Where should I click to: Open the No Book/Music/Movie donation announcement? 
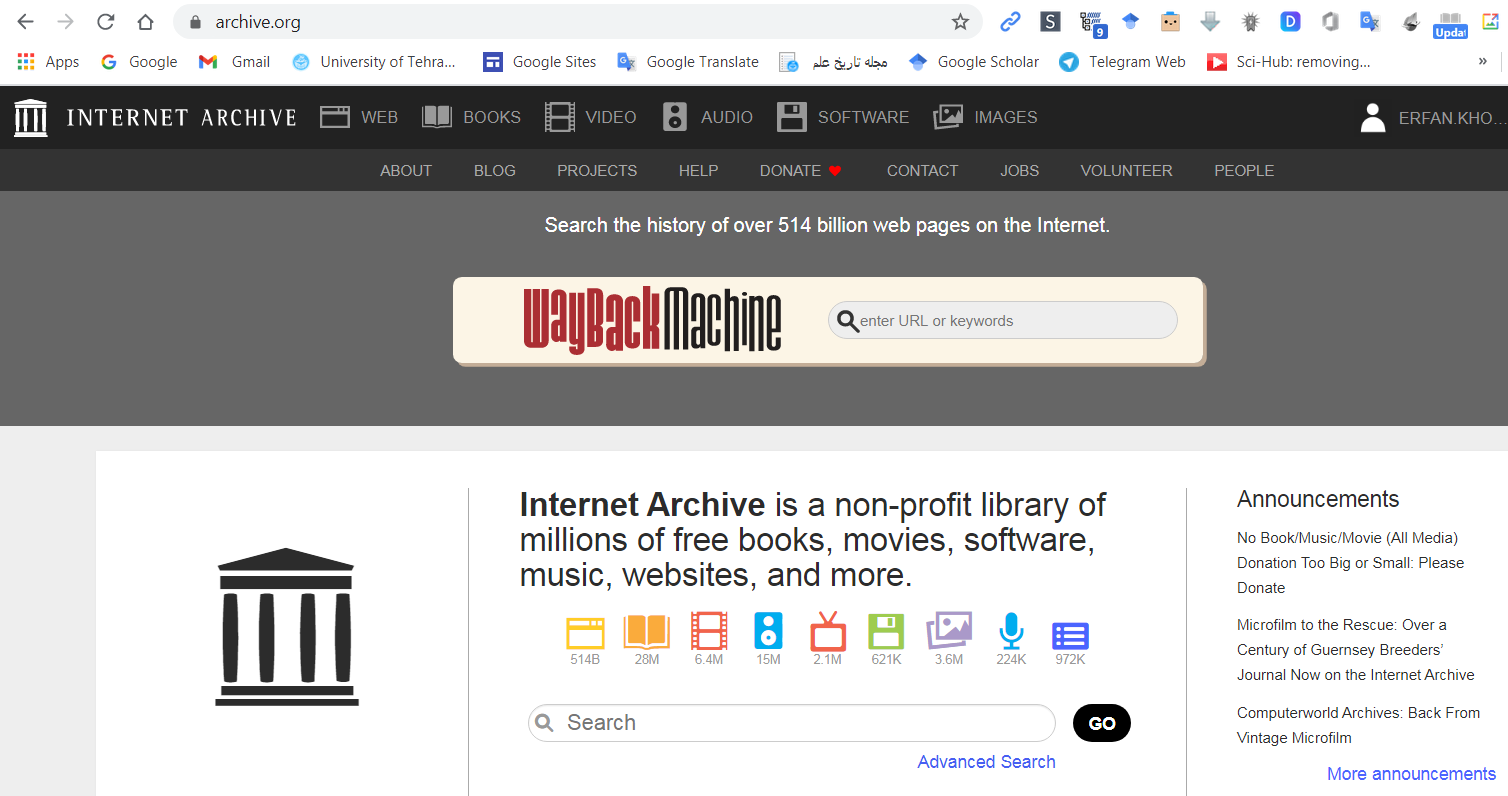click(1350, 563)
